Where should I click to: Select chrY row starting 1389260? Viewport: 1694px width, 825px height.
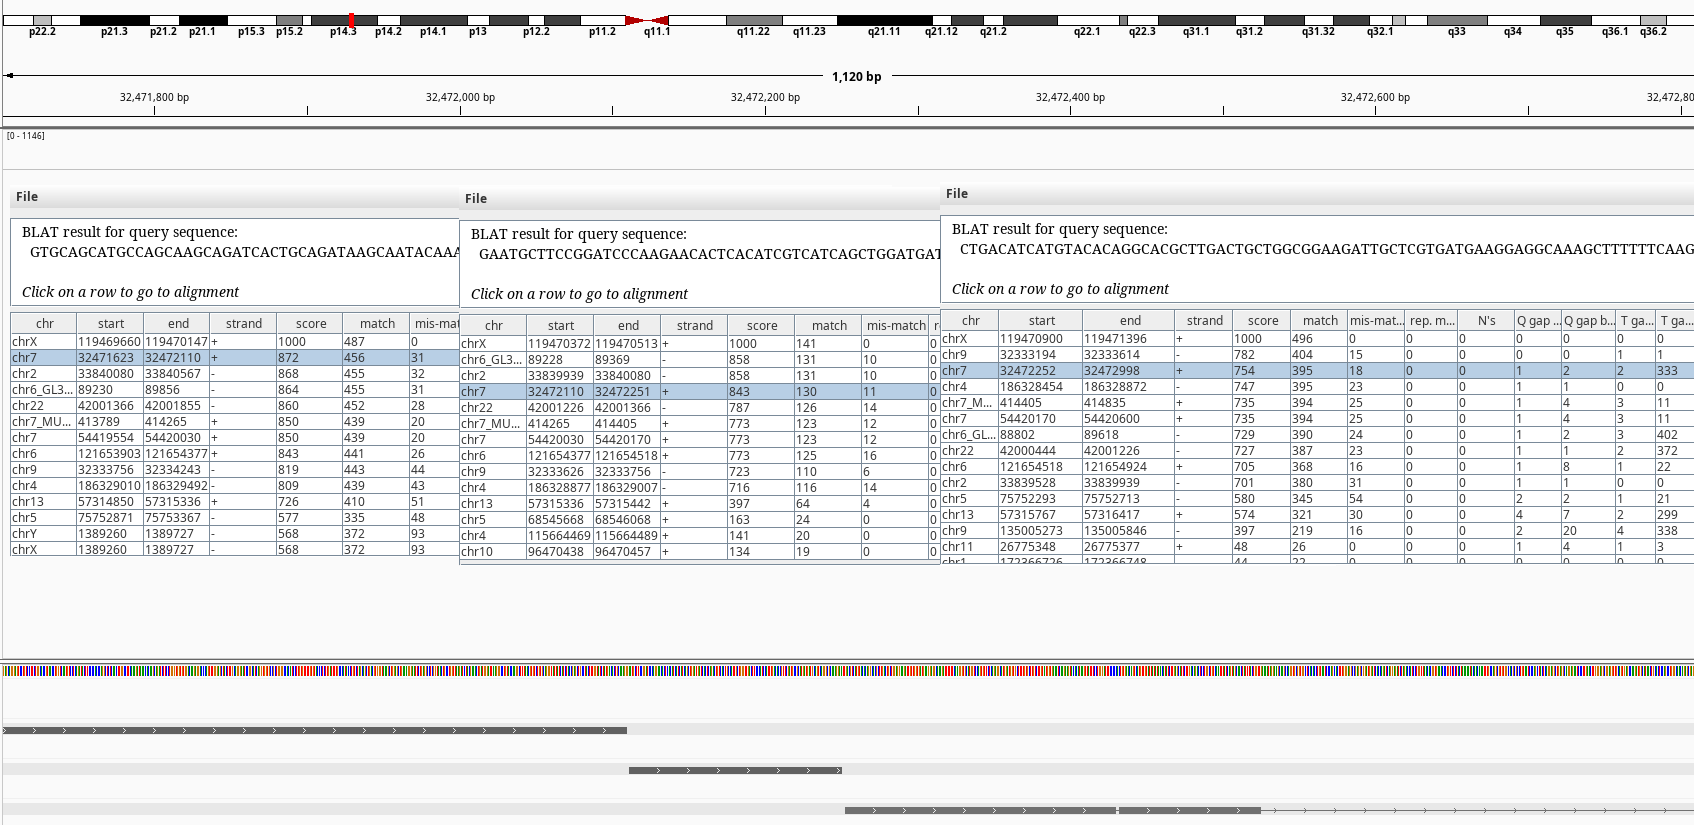click(x=234, y=533)
